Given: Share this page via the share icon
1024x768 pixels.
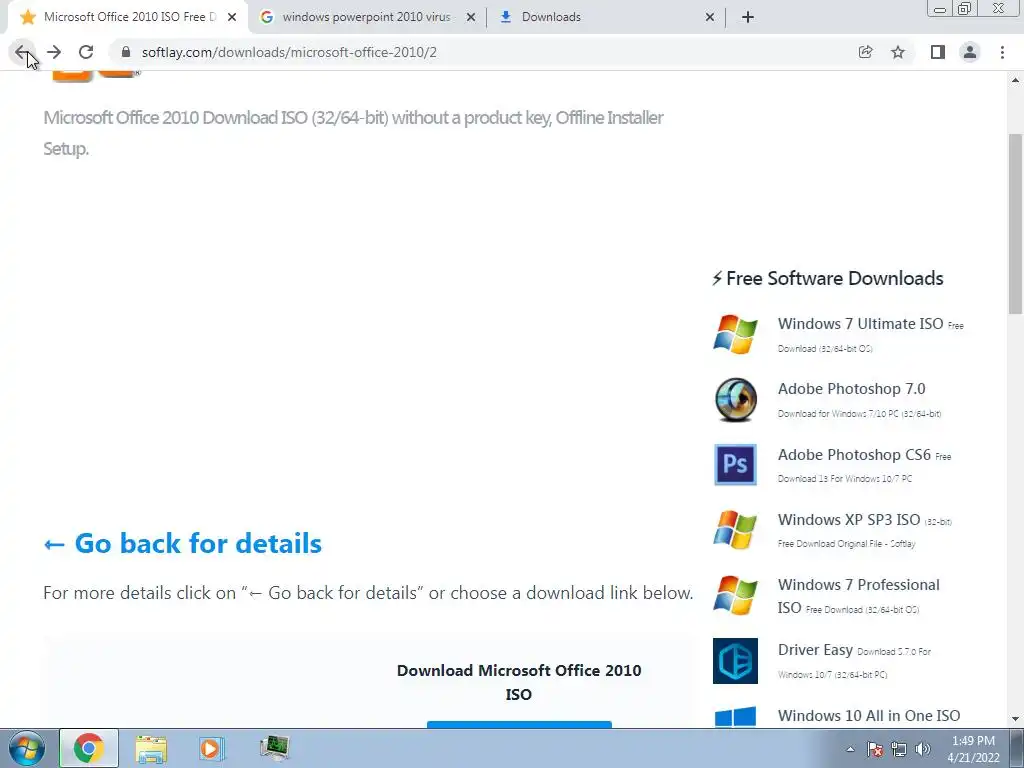Looking at the screenshot, I should click(x=865, y=52).
